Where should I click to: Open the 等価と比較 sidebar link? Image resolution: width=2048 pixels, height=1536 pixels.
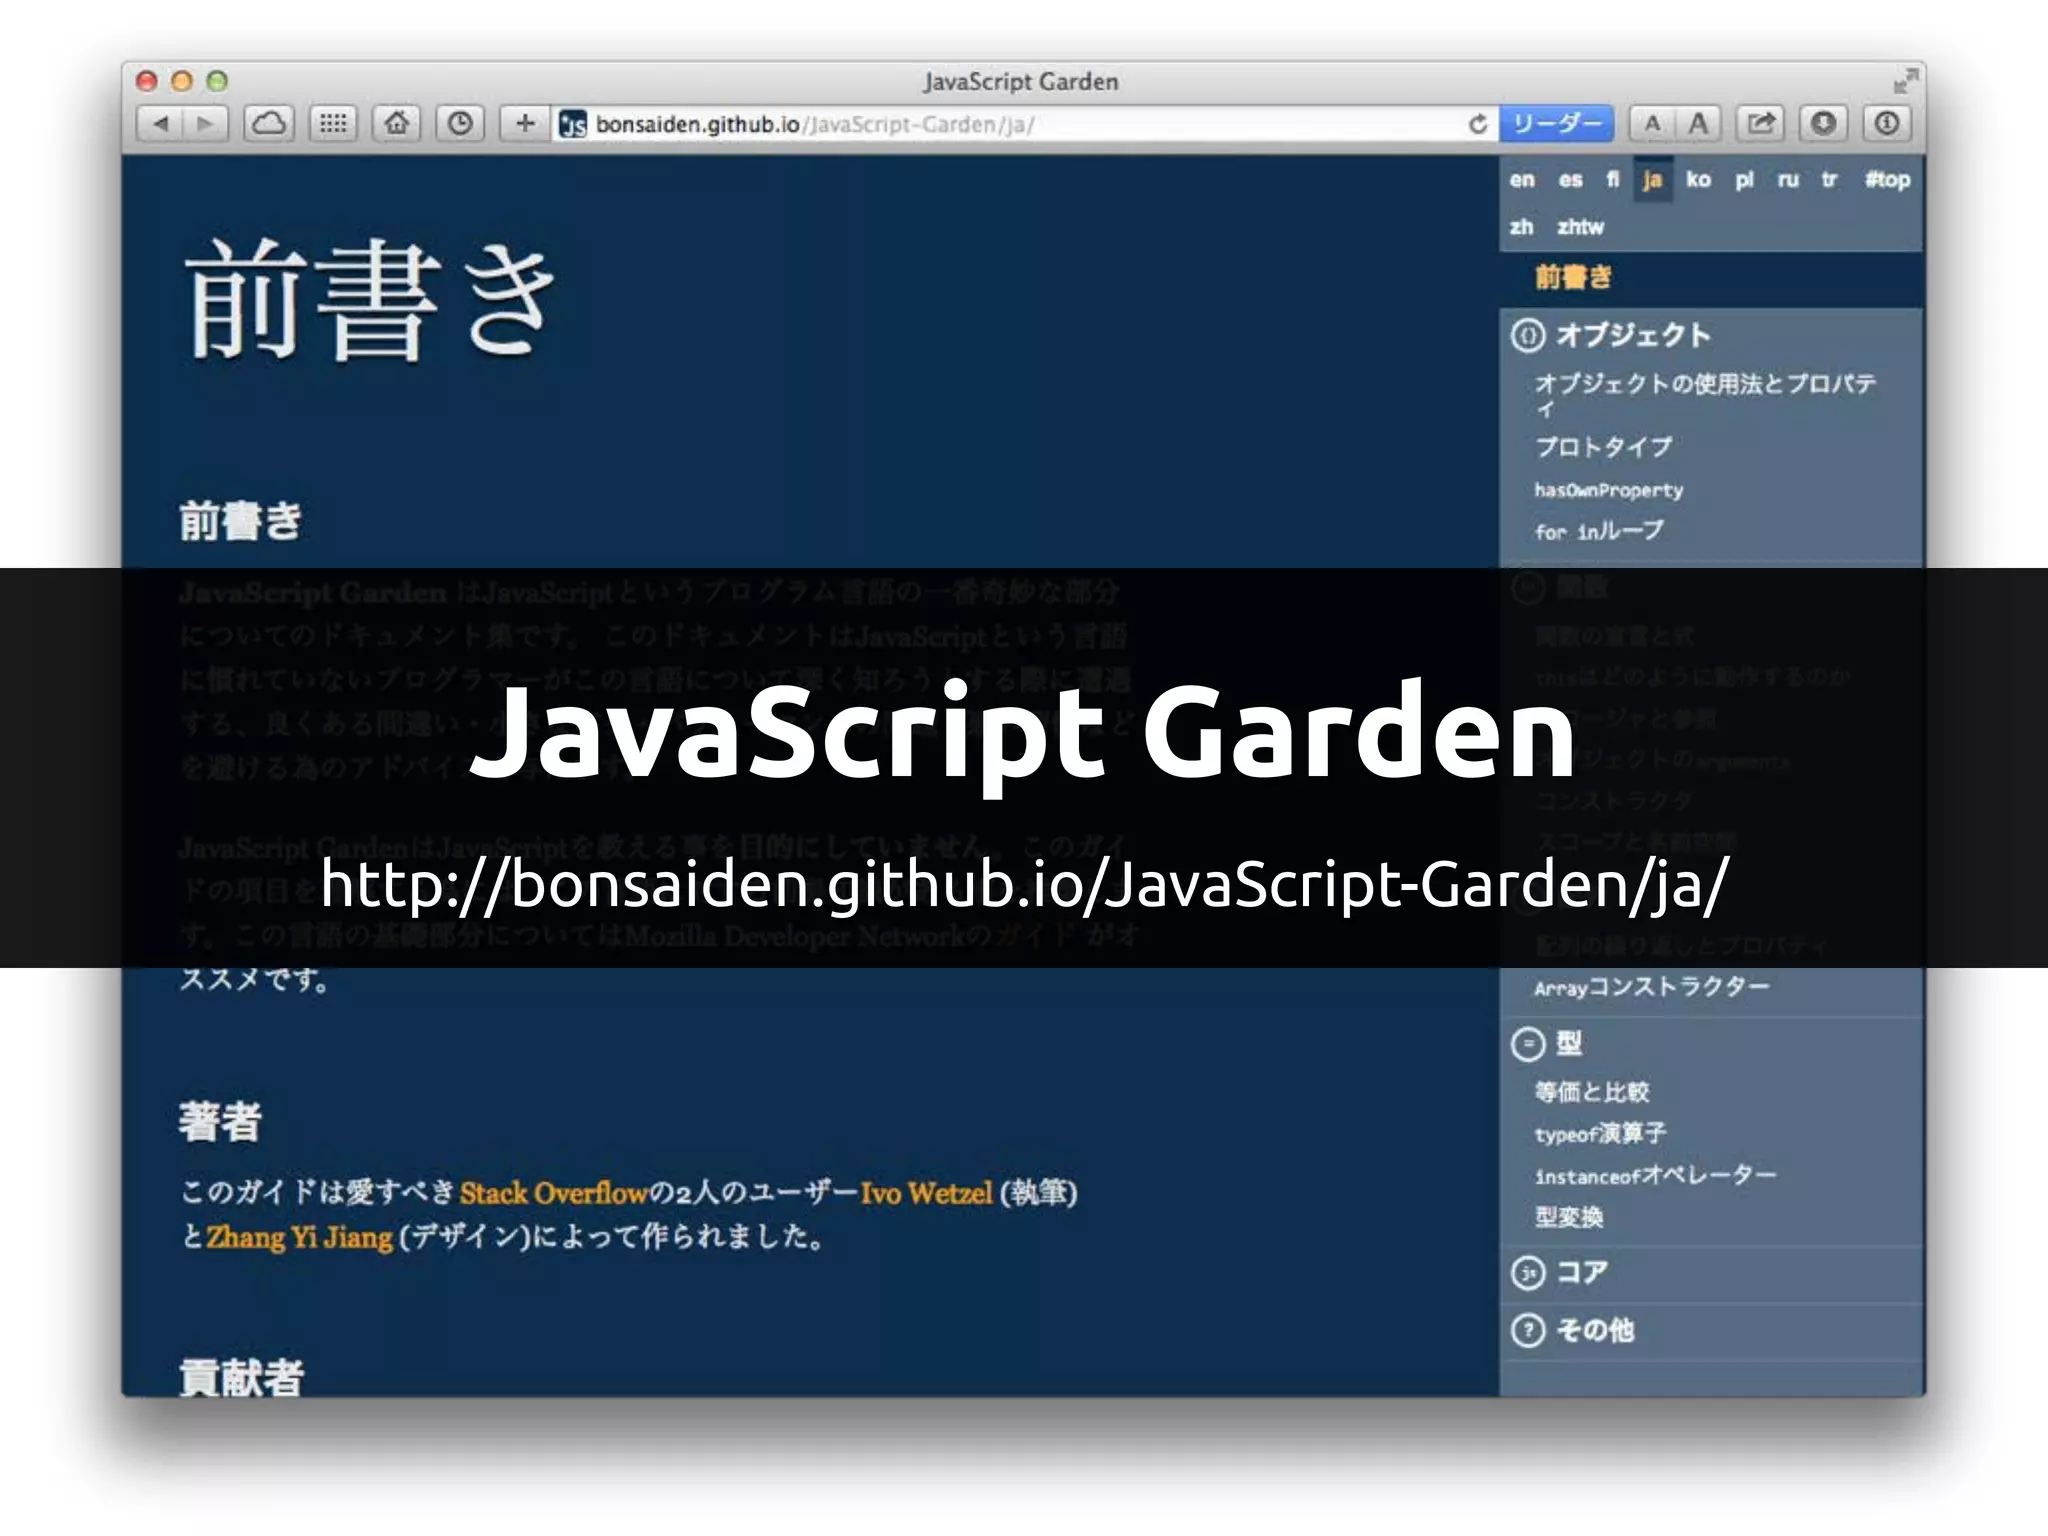[x=1591, y=1092]
